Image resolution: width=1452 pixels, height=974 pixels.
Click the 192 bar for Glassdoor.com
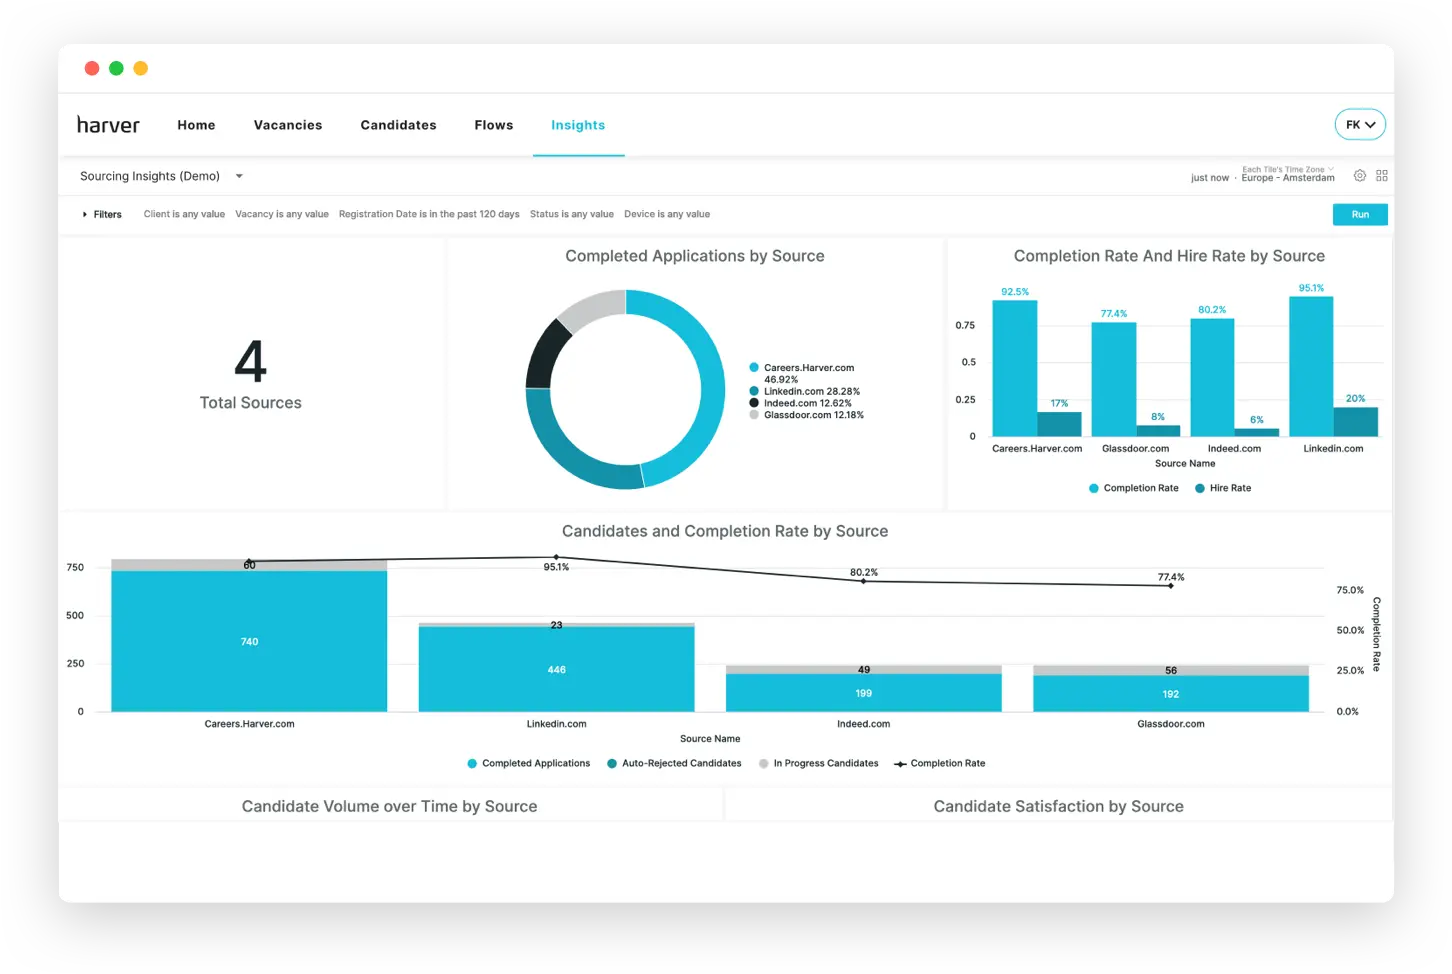(x=1171, y=693)
